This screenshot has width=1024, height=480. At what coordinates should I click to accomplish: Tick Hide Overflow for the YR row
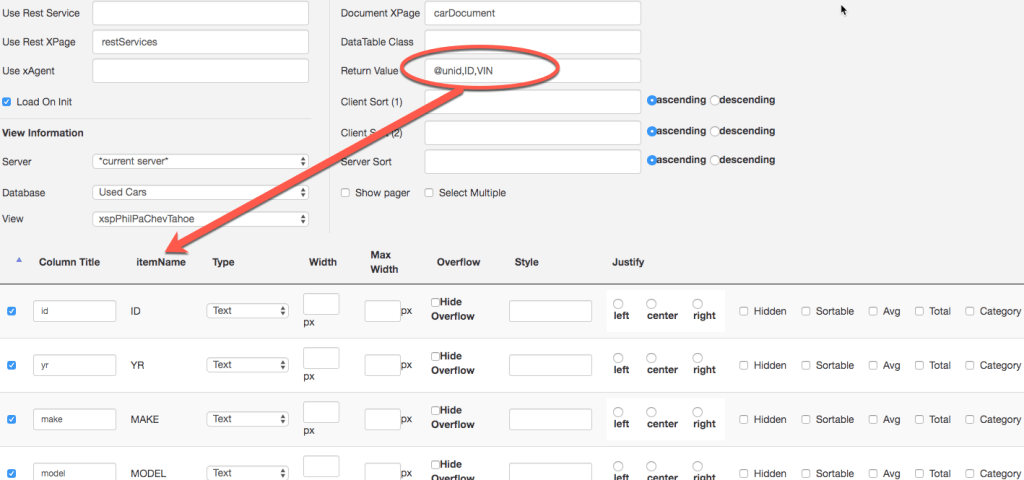435,356
